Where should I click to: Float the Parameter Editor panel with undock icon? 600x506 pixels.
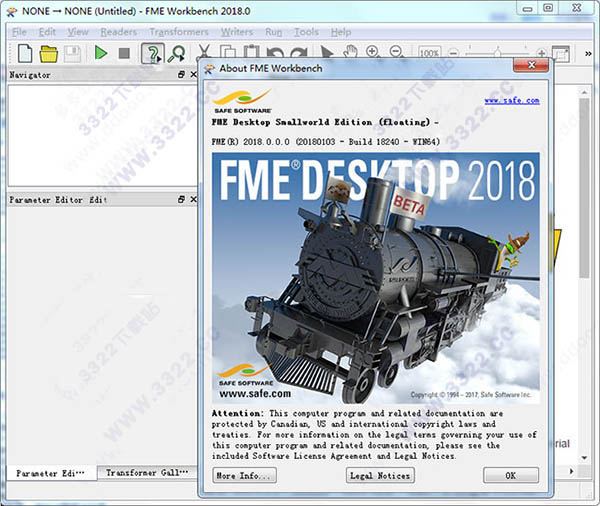[x=181, y=199]
